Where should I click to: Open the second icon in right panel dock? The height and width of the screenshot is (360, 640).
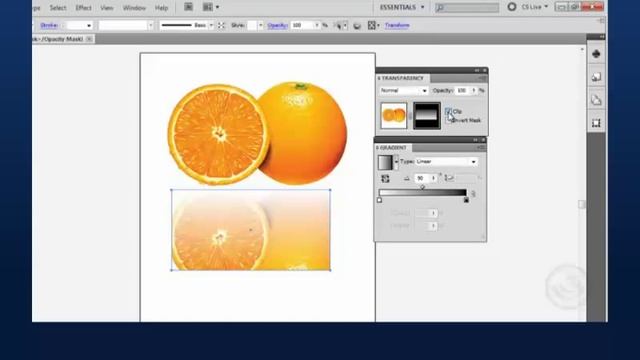coord(596,77)
